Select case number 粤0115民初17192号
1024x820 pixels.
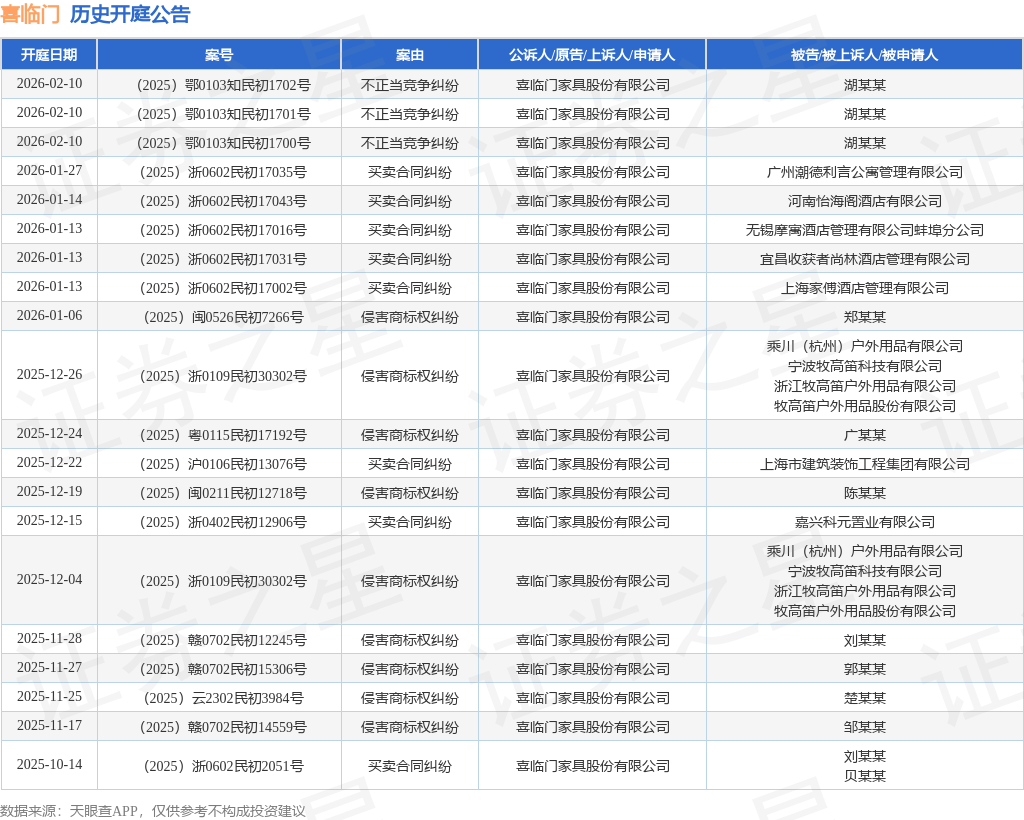coord(223,435)
